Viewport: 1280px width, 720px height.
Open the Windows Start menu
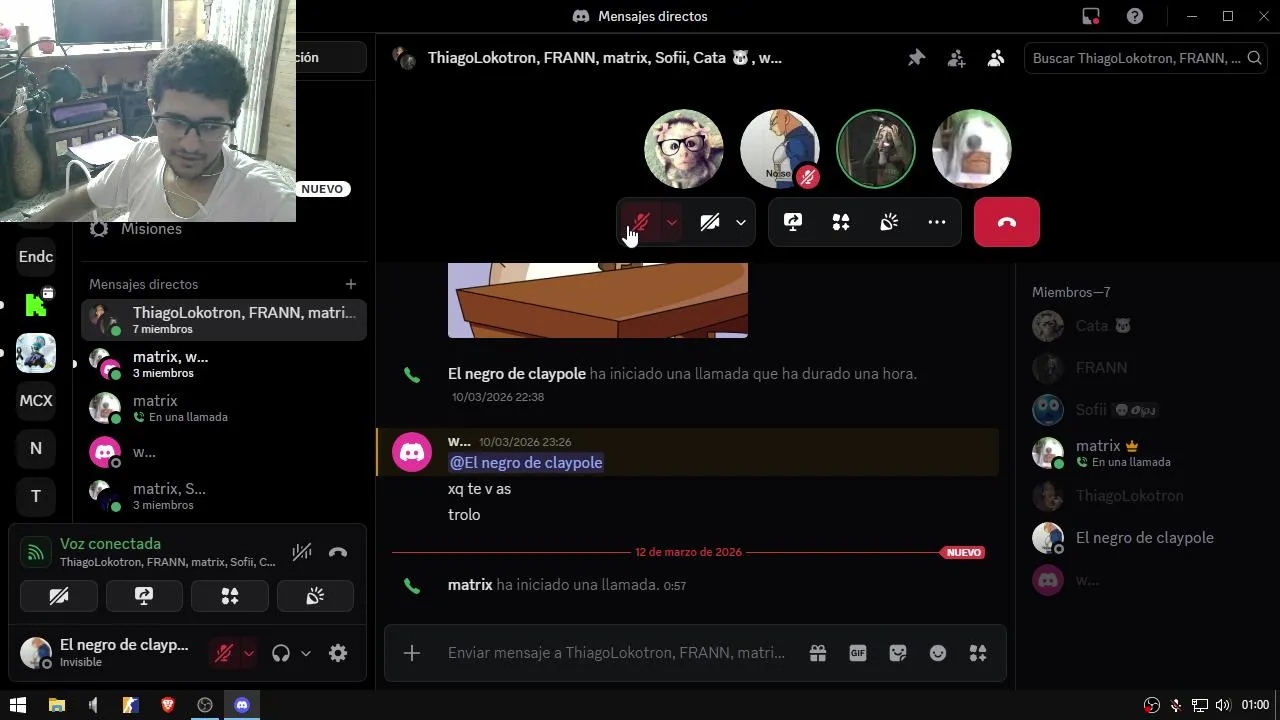18,705
